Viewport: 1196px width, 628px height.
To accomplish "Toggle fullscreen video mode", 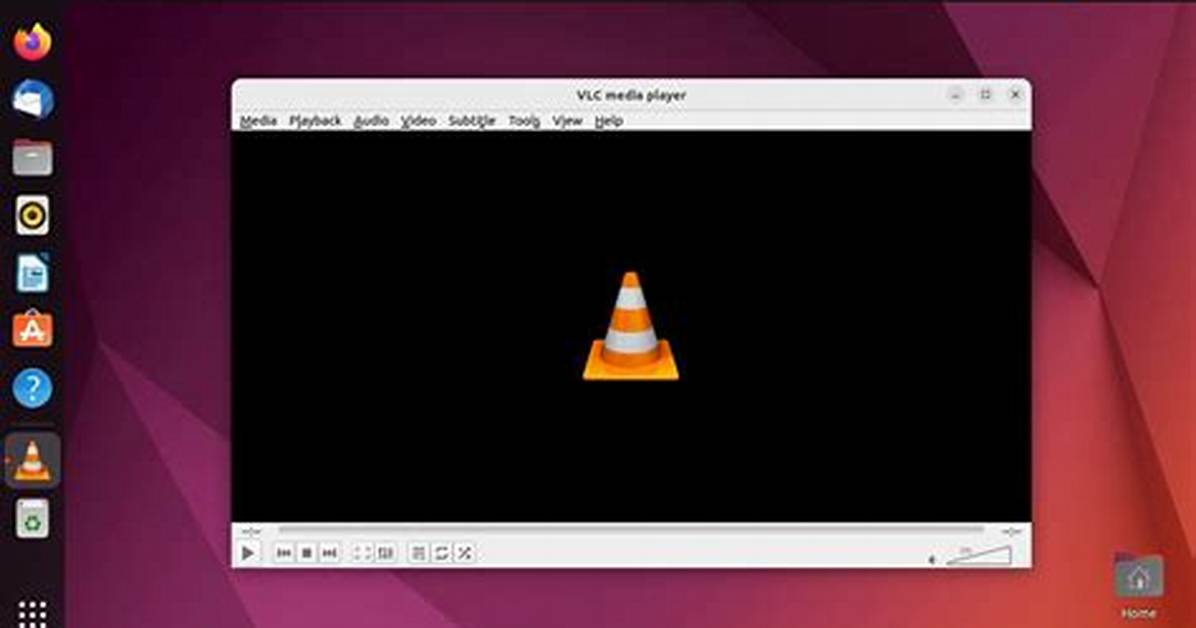I will (x=363, y=553).
